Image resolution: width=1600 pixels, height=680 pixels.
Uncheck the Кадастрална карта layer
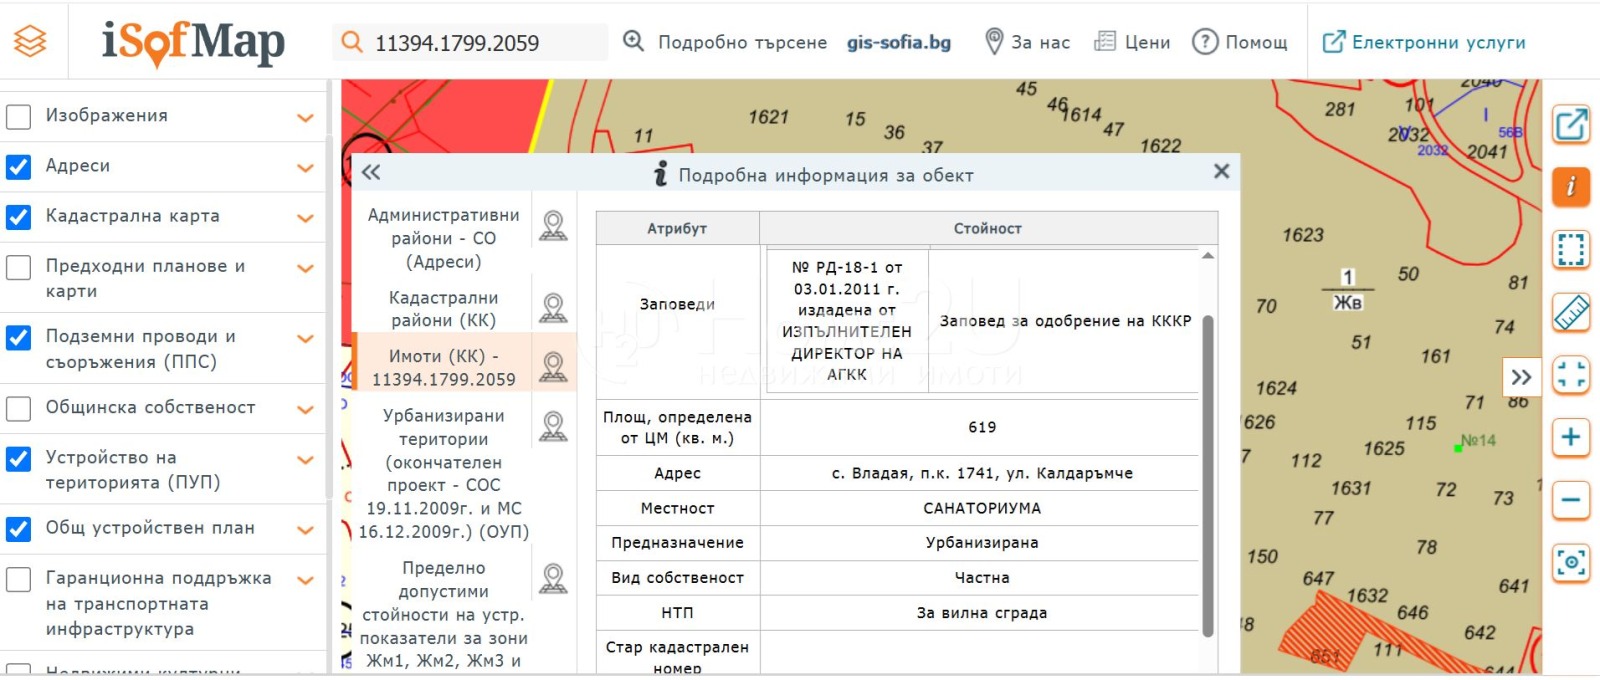tap(19, 216)
